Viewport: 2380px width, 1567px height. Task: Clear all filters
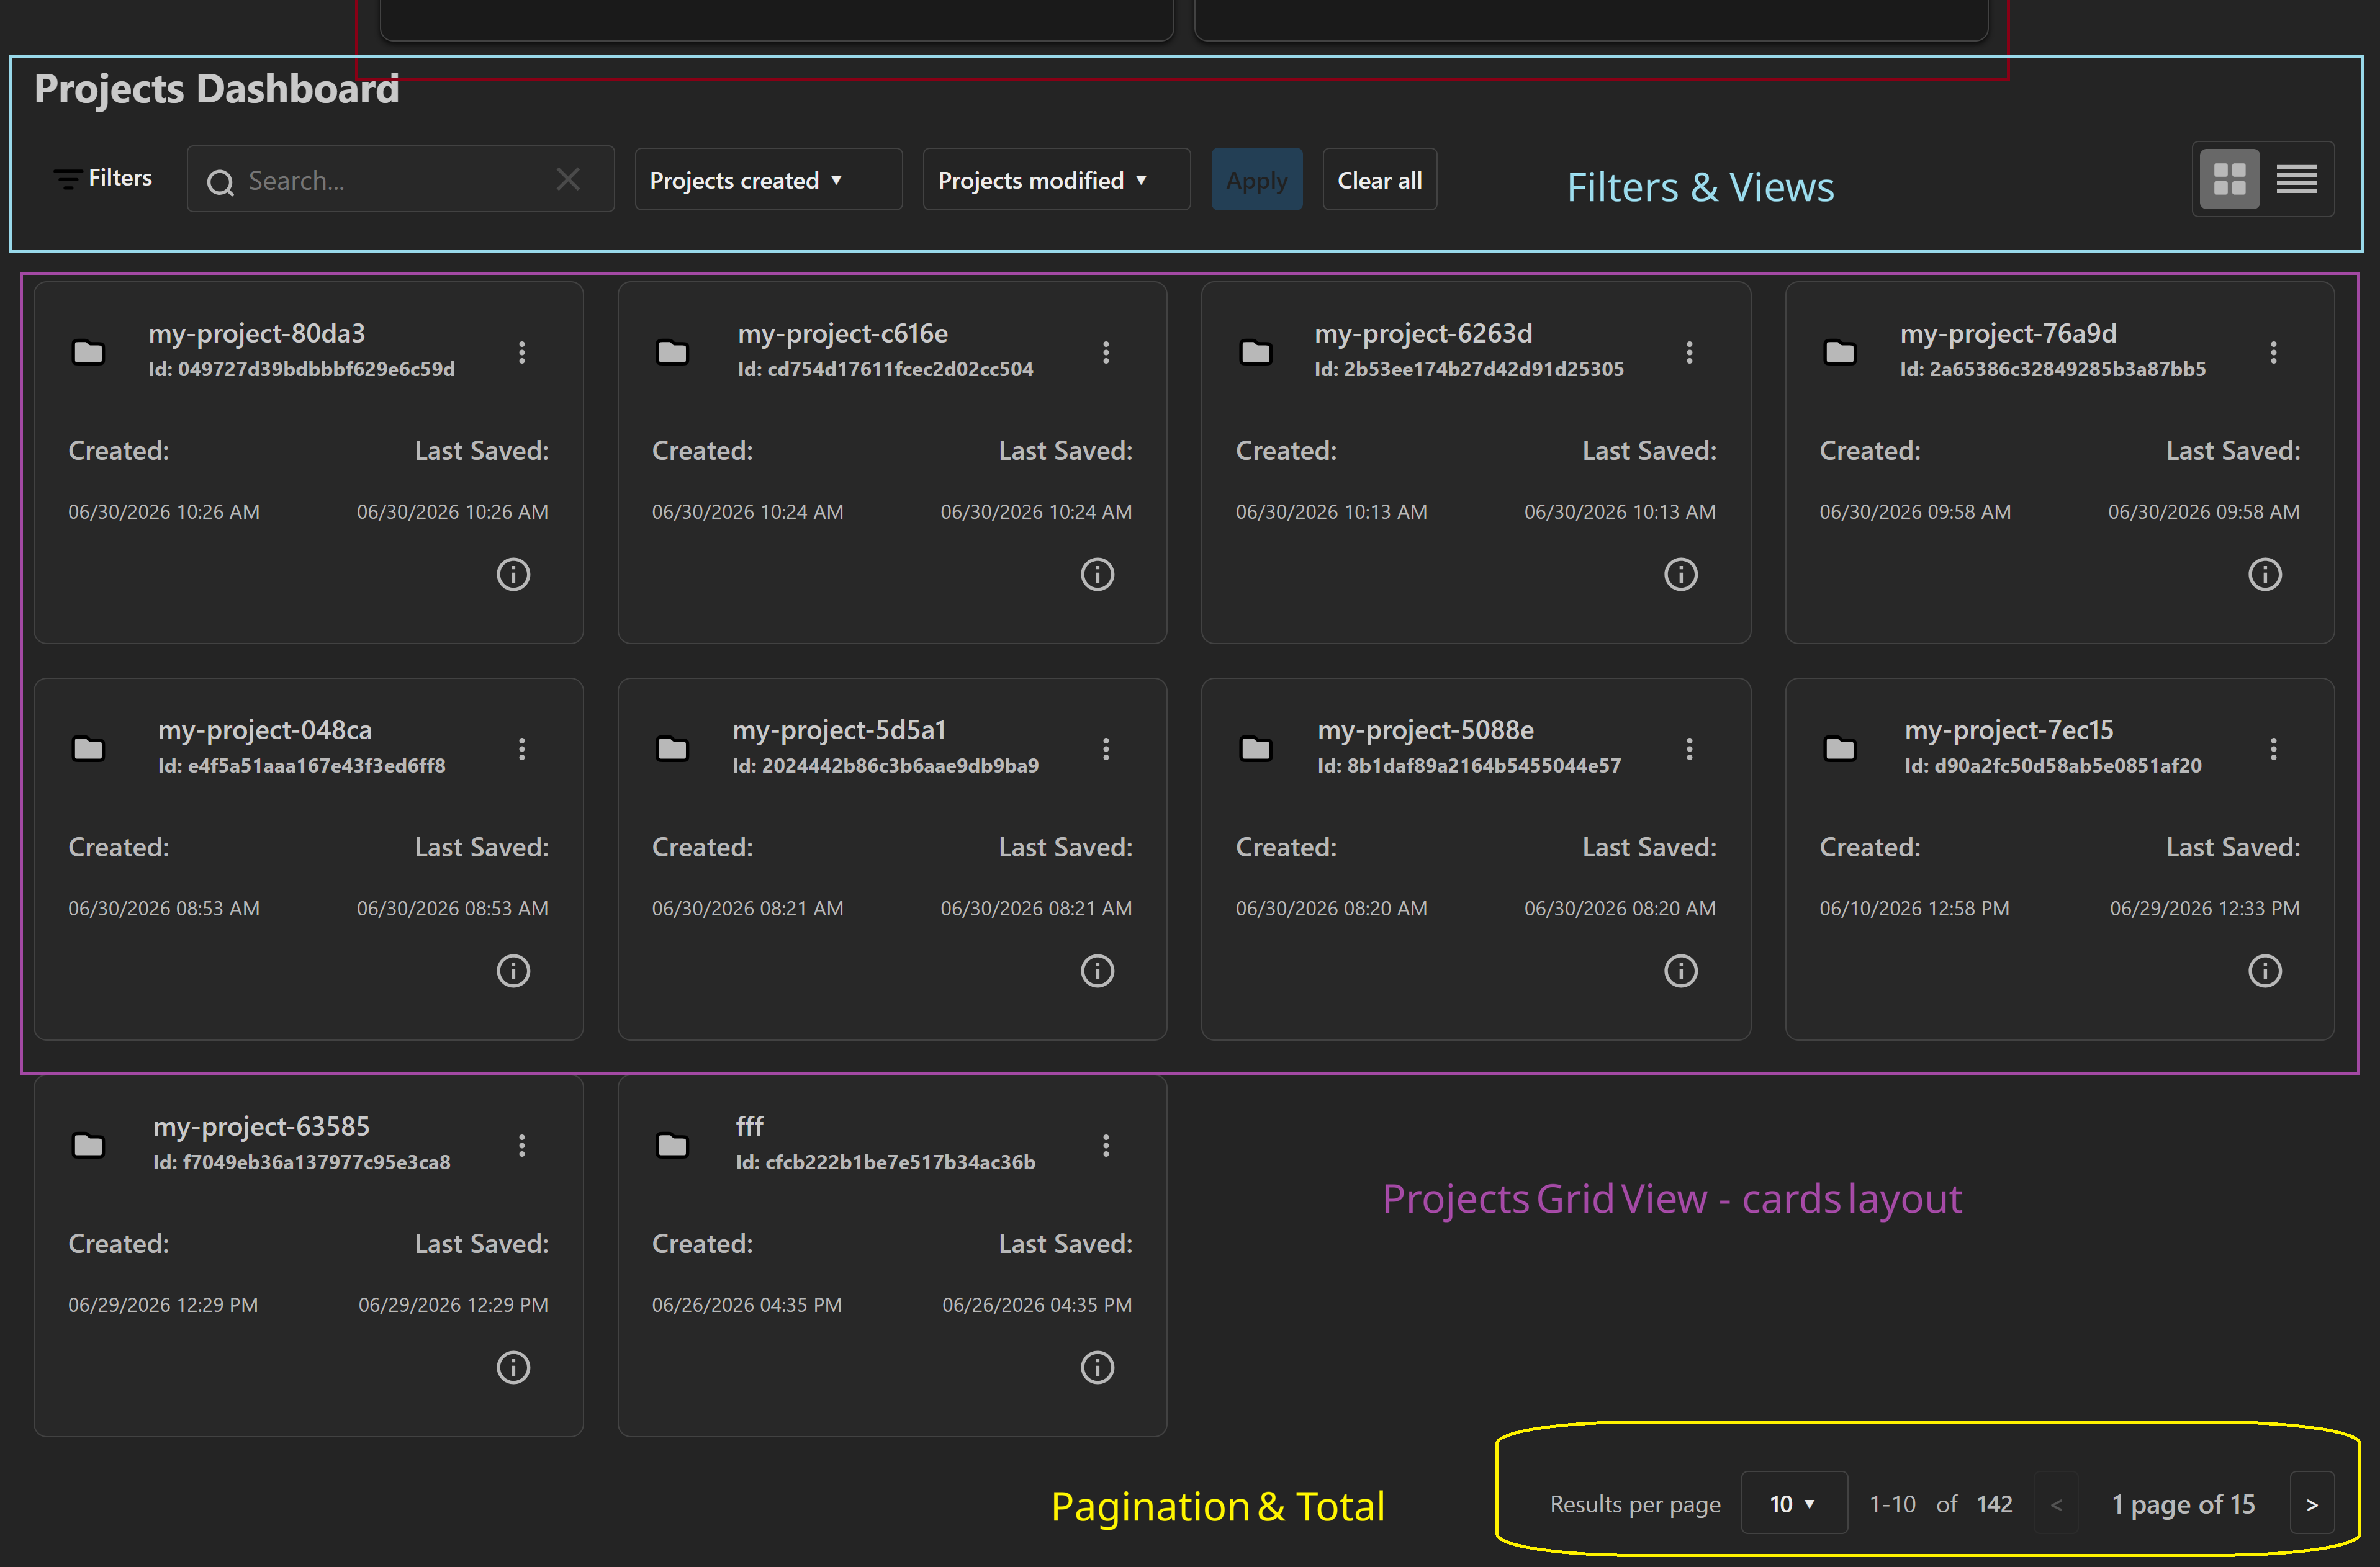(1380, 180)
